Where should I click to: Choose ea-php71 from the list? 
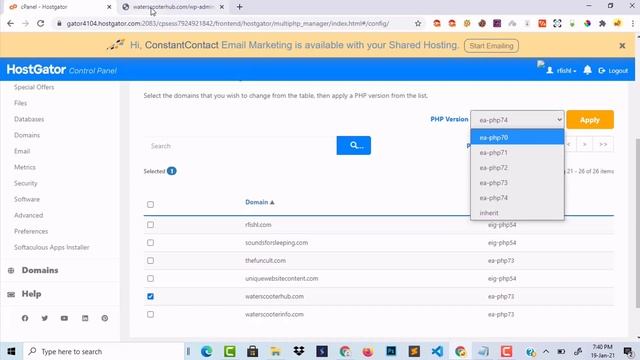pyautogui.click(x=517, y=153)
